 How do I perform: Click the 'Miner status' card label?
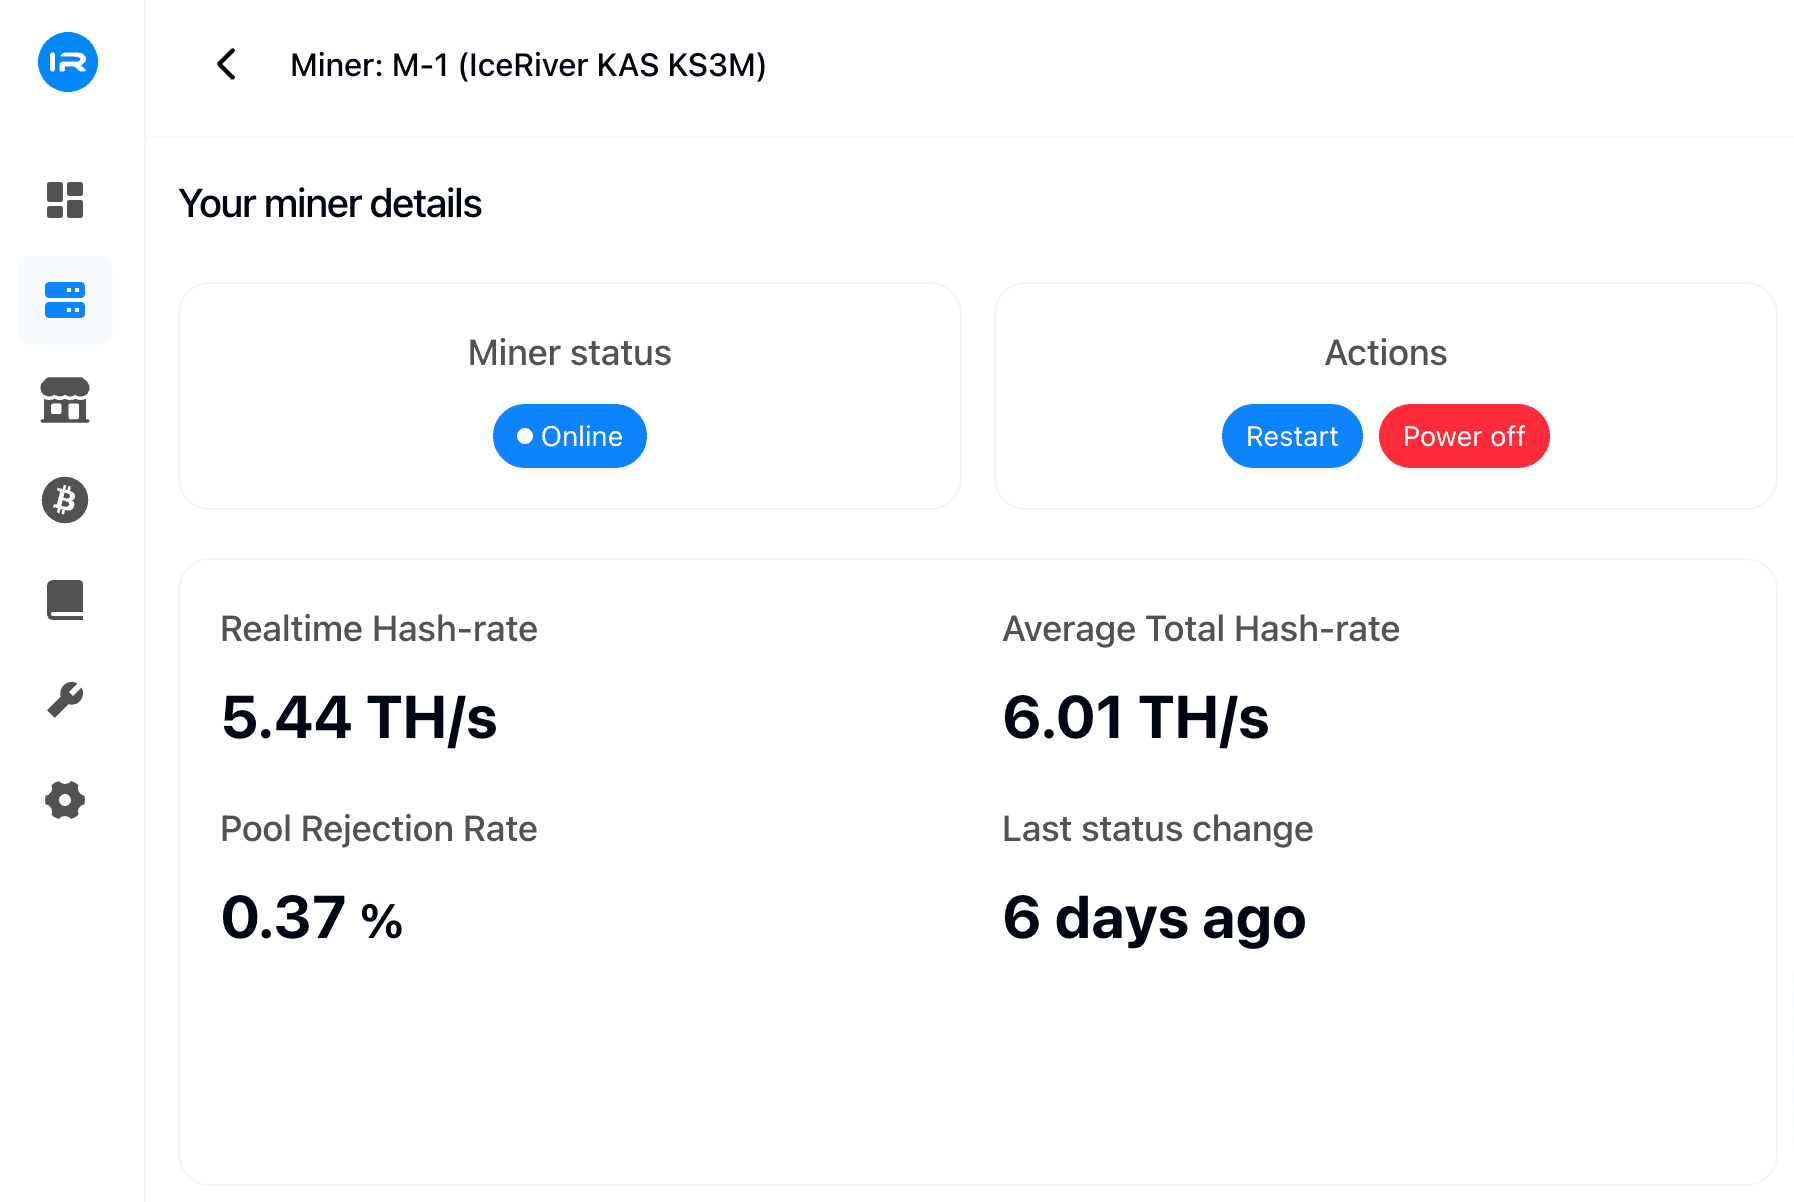[x=570, y=353]
